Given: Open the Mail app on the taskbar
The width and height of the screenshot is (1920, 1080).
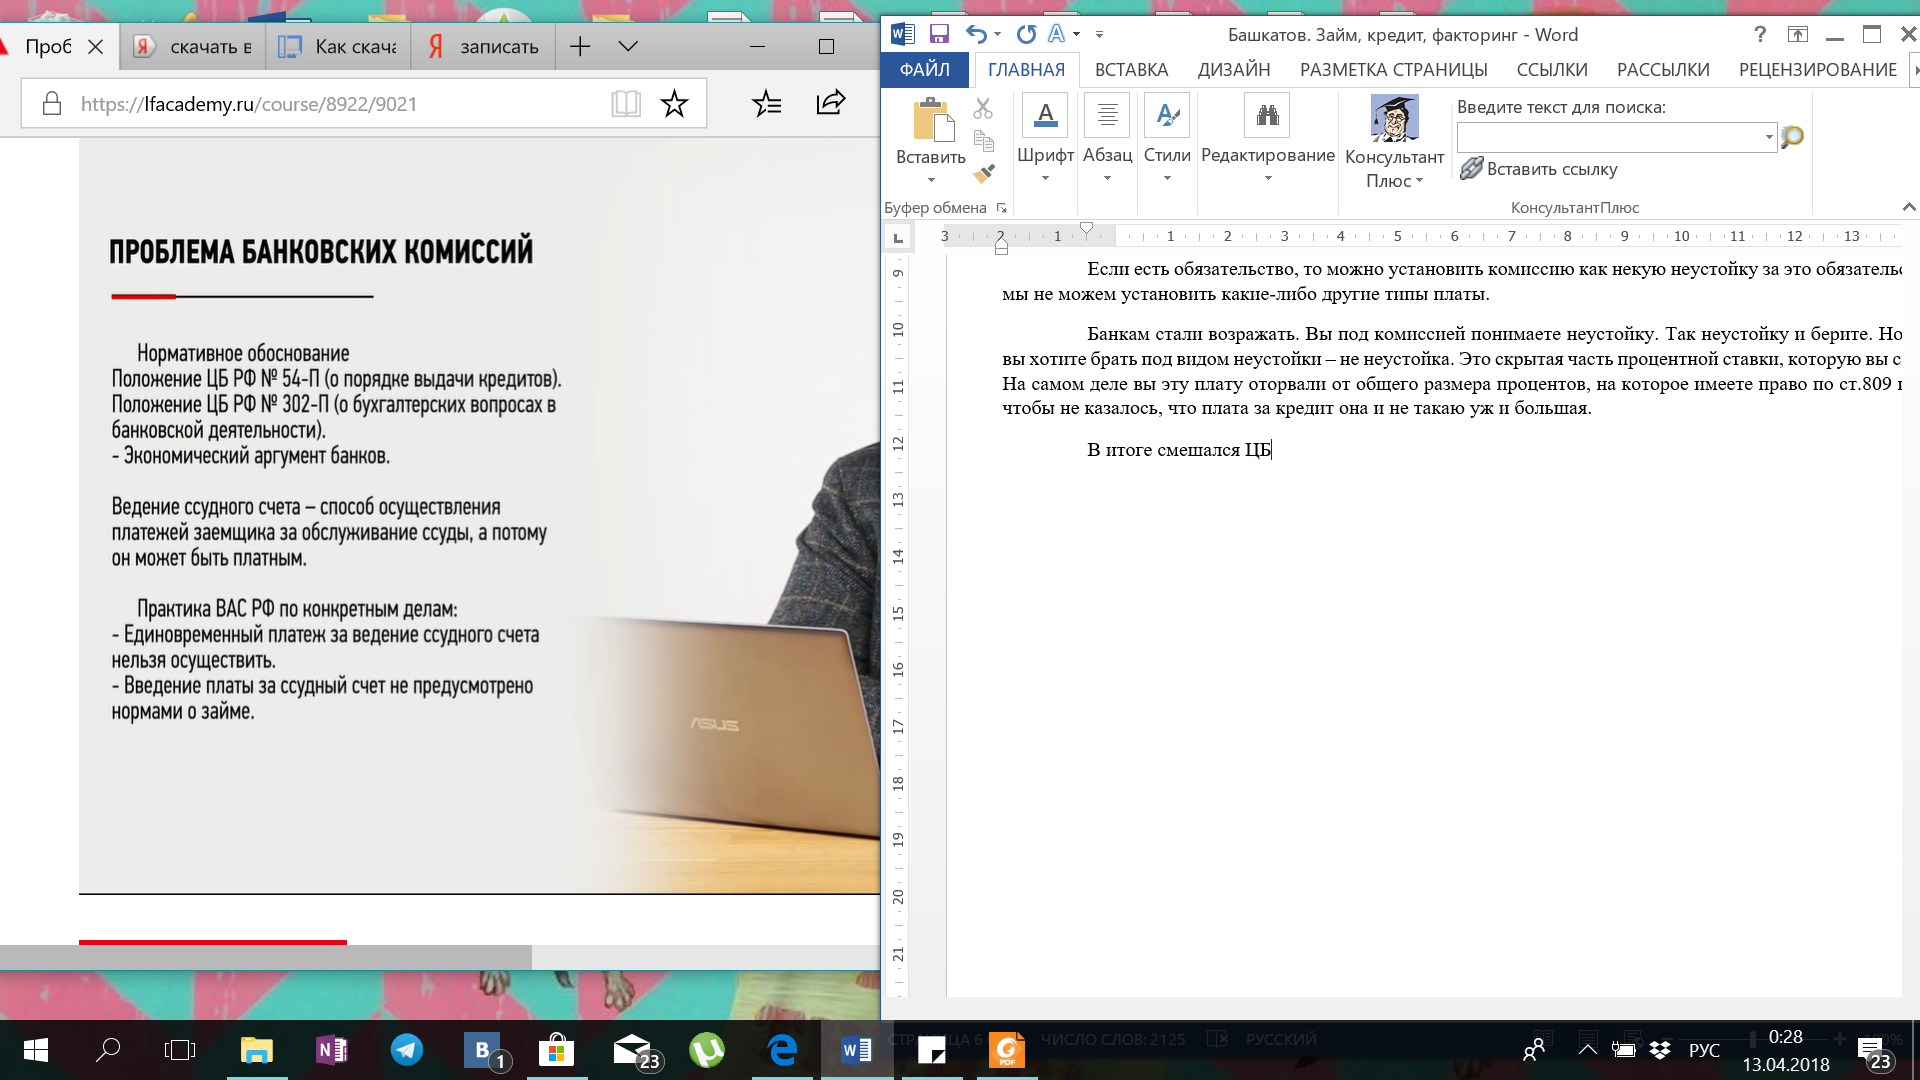Looking at the screenshot, I should [x=633, y=1049].
